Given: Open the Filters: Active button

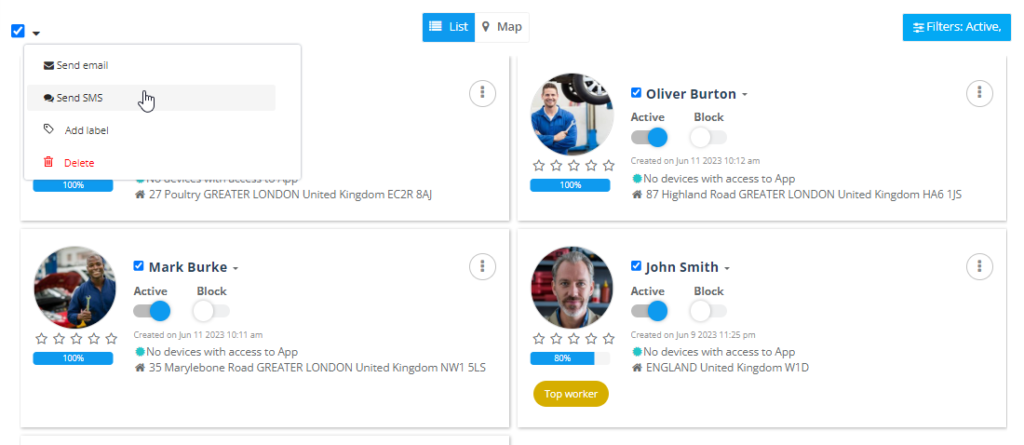Looking at the screenshot, I should coord(957,27).
